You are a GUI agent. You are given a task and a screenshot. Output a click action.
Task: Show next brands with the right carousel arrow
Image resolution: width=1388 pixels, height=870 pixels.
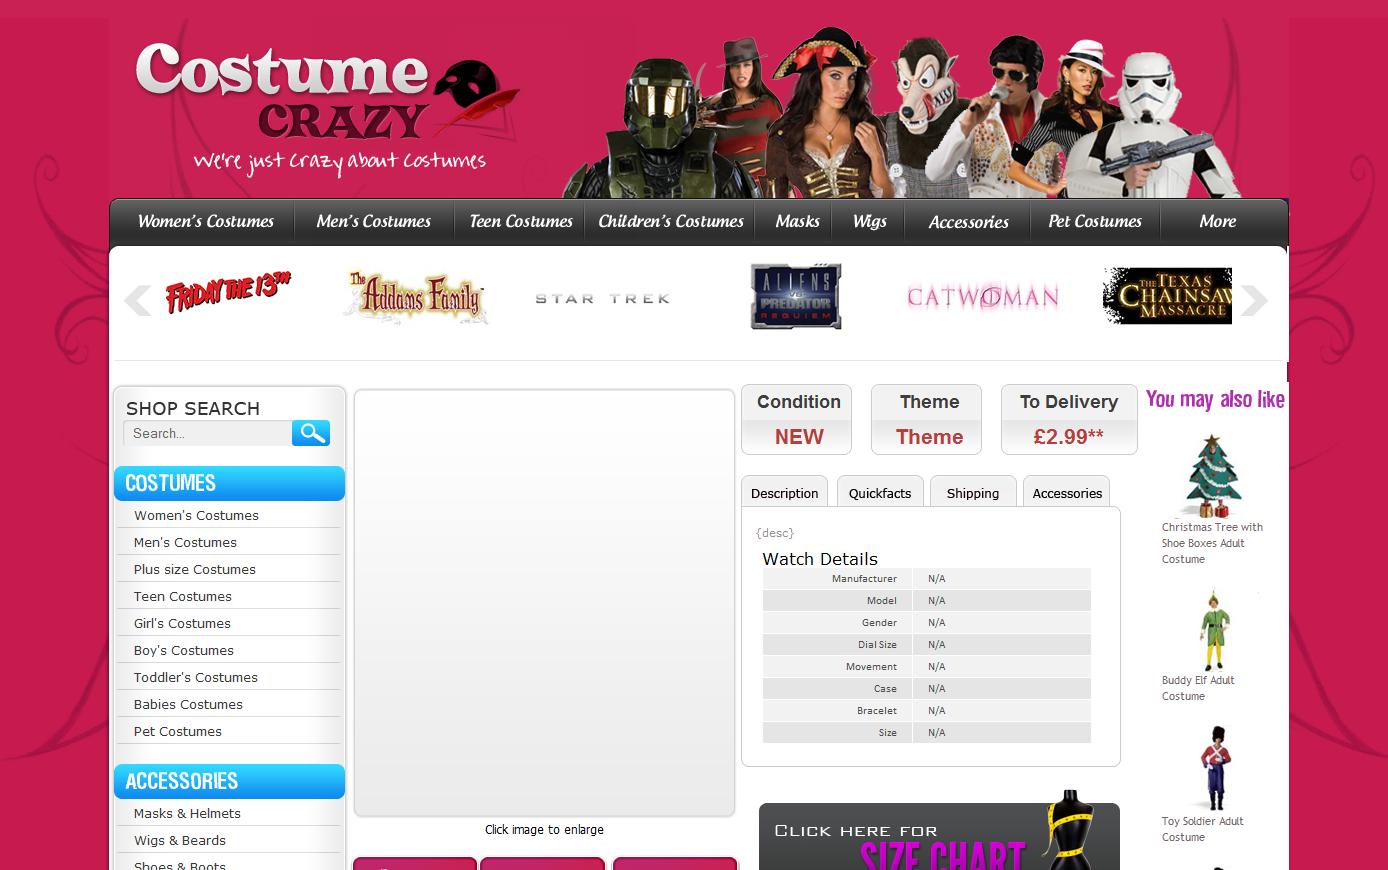pyautogui.click(x=1254, y=300)
